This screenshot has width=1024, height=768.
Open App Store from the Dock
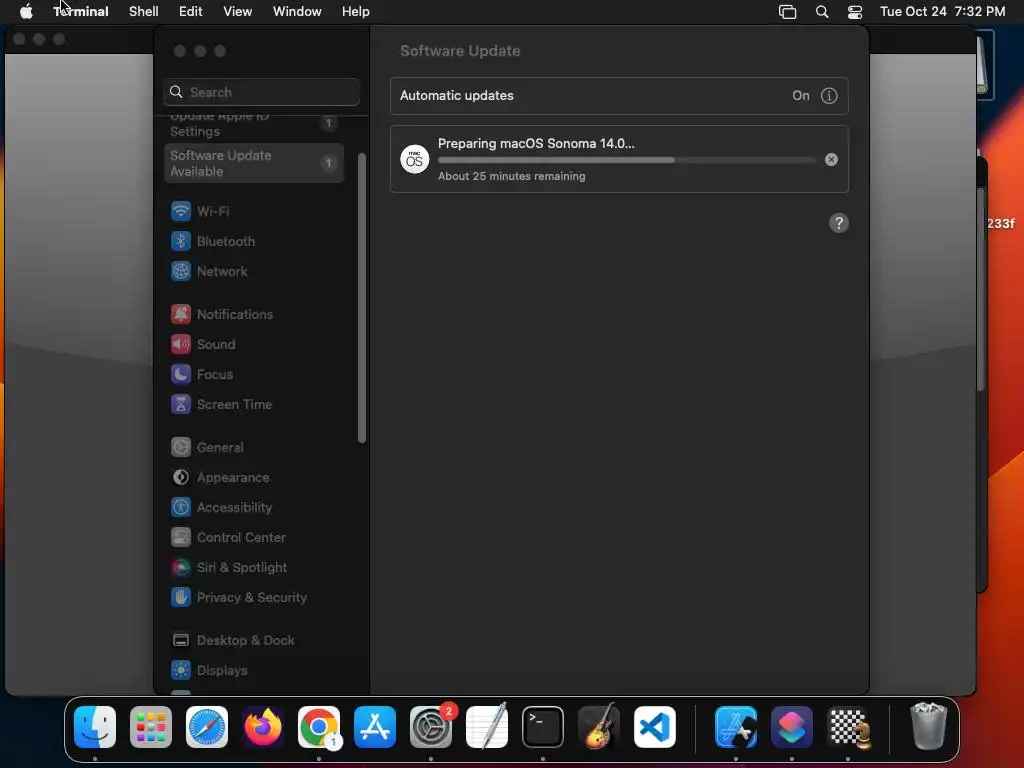(375, 727)
